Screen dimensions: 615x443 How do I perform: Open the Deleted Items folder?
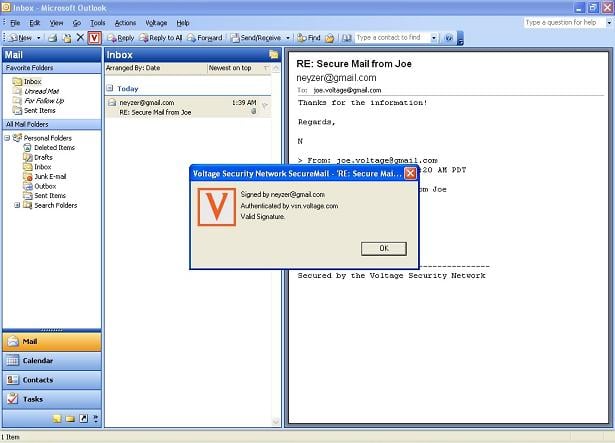tap(54, 148)
